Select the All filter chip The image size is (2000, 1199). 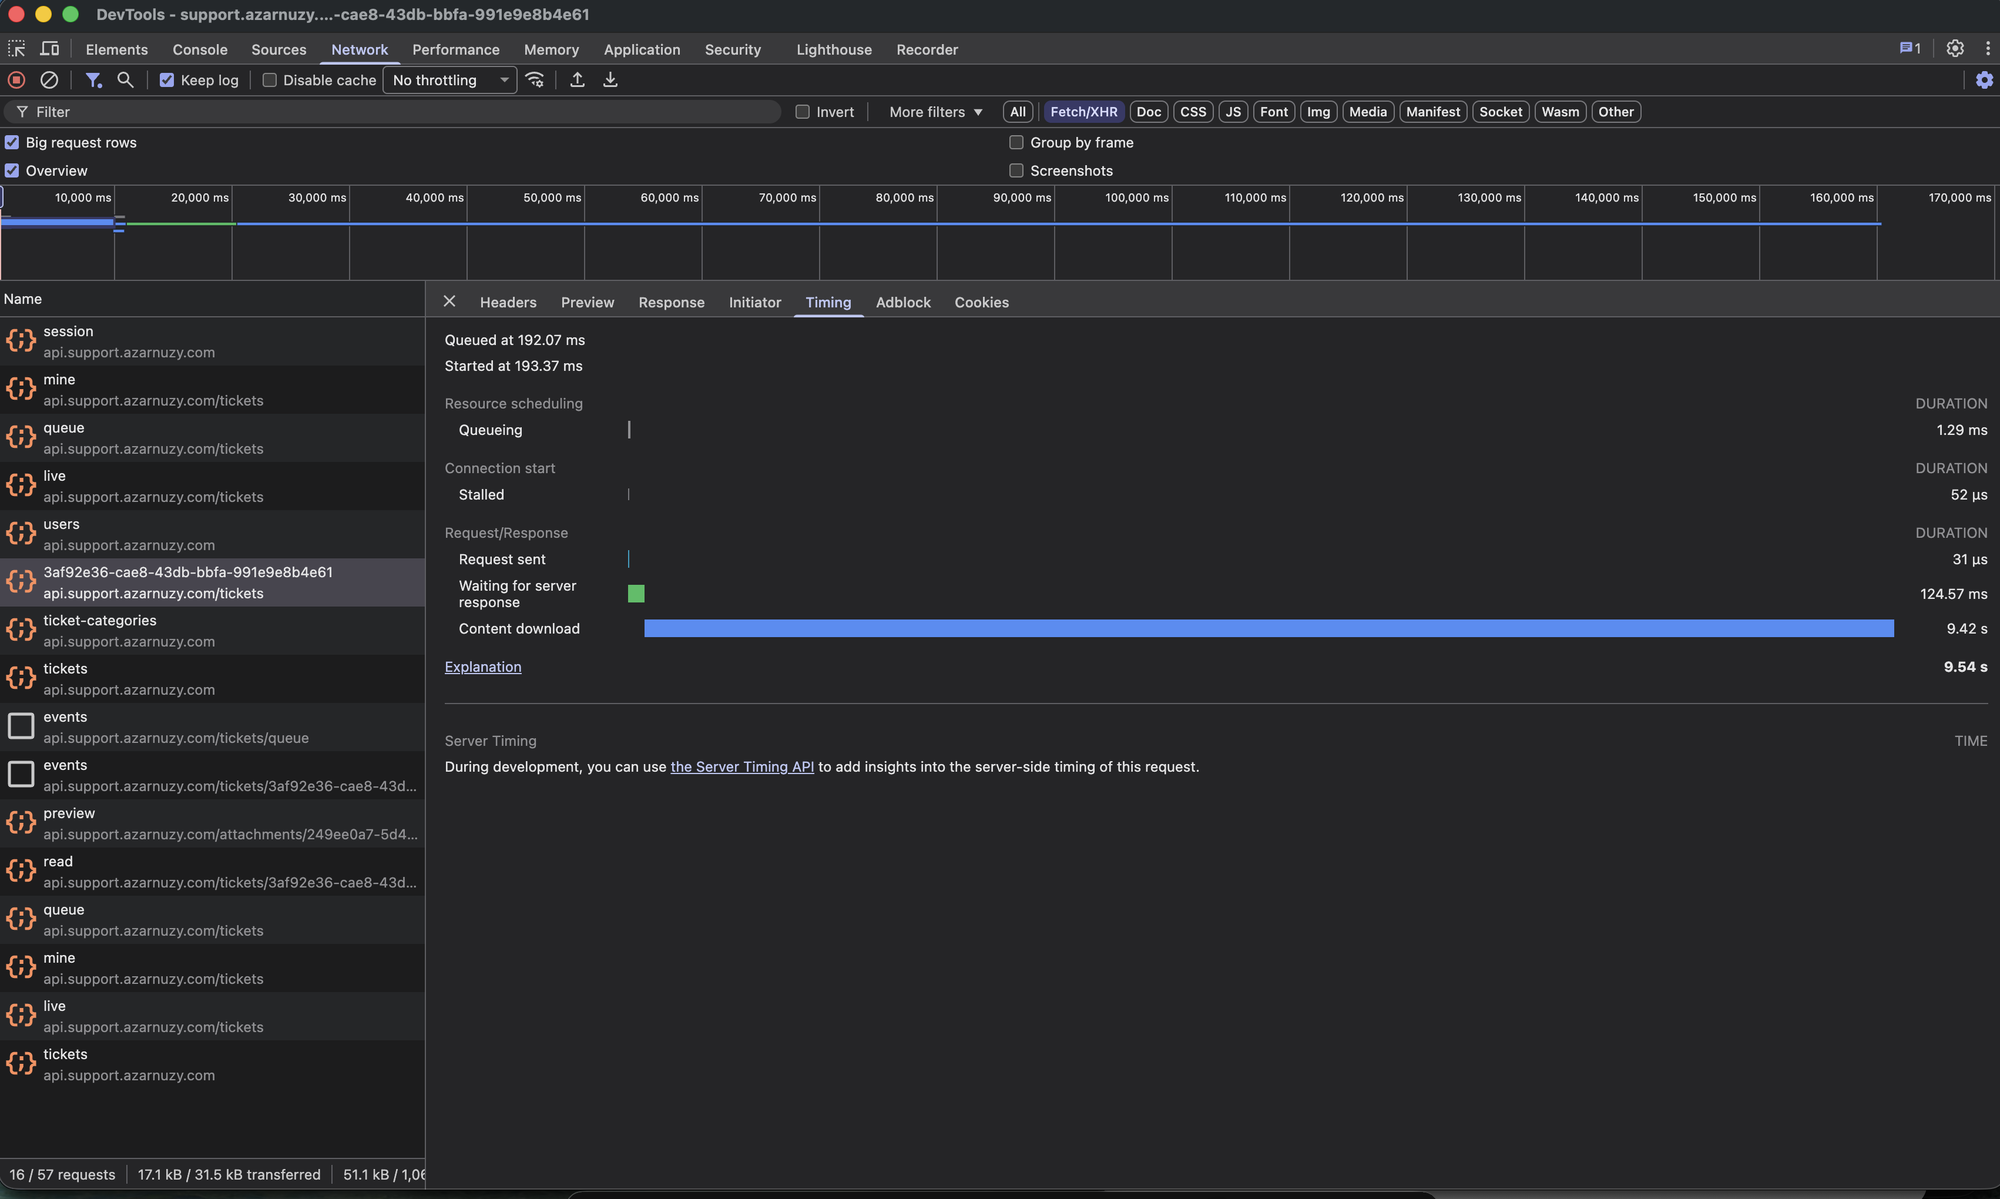tap(1017, 112)
